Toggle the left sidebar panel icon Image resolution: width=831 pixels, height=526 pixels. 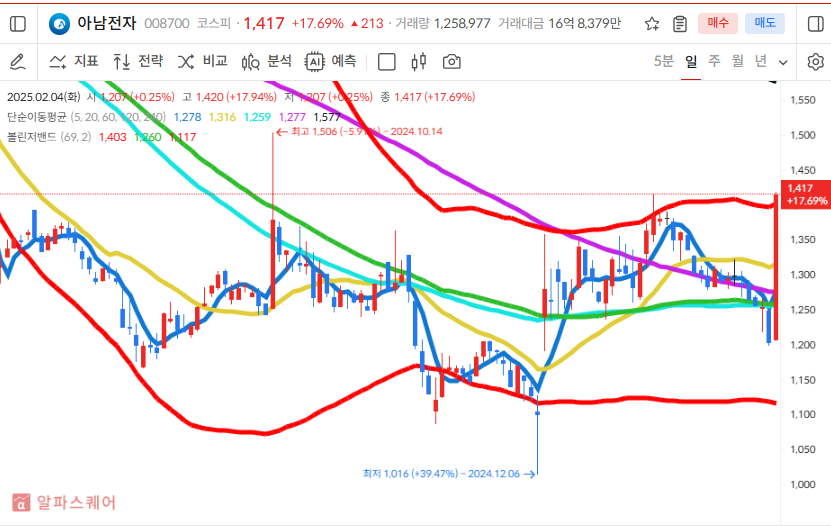tap(17, 24)
